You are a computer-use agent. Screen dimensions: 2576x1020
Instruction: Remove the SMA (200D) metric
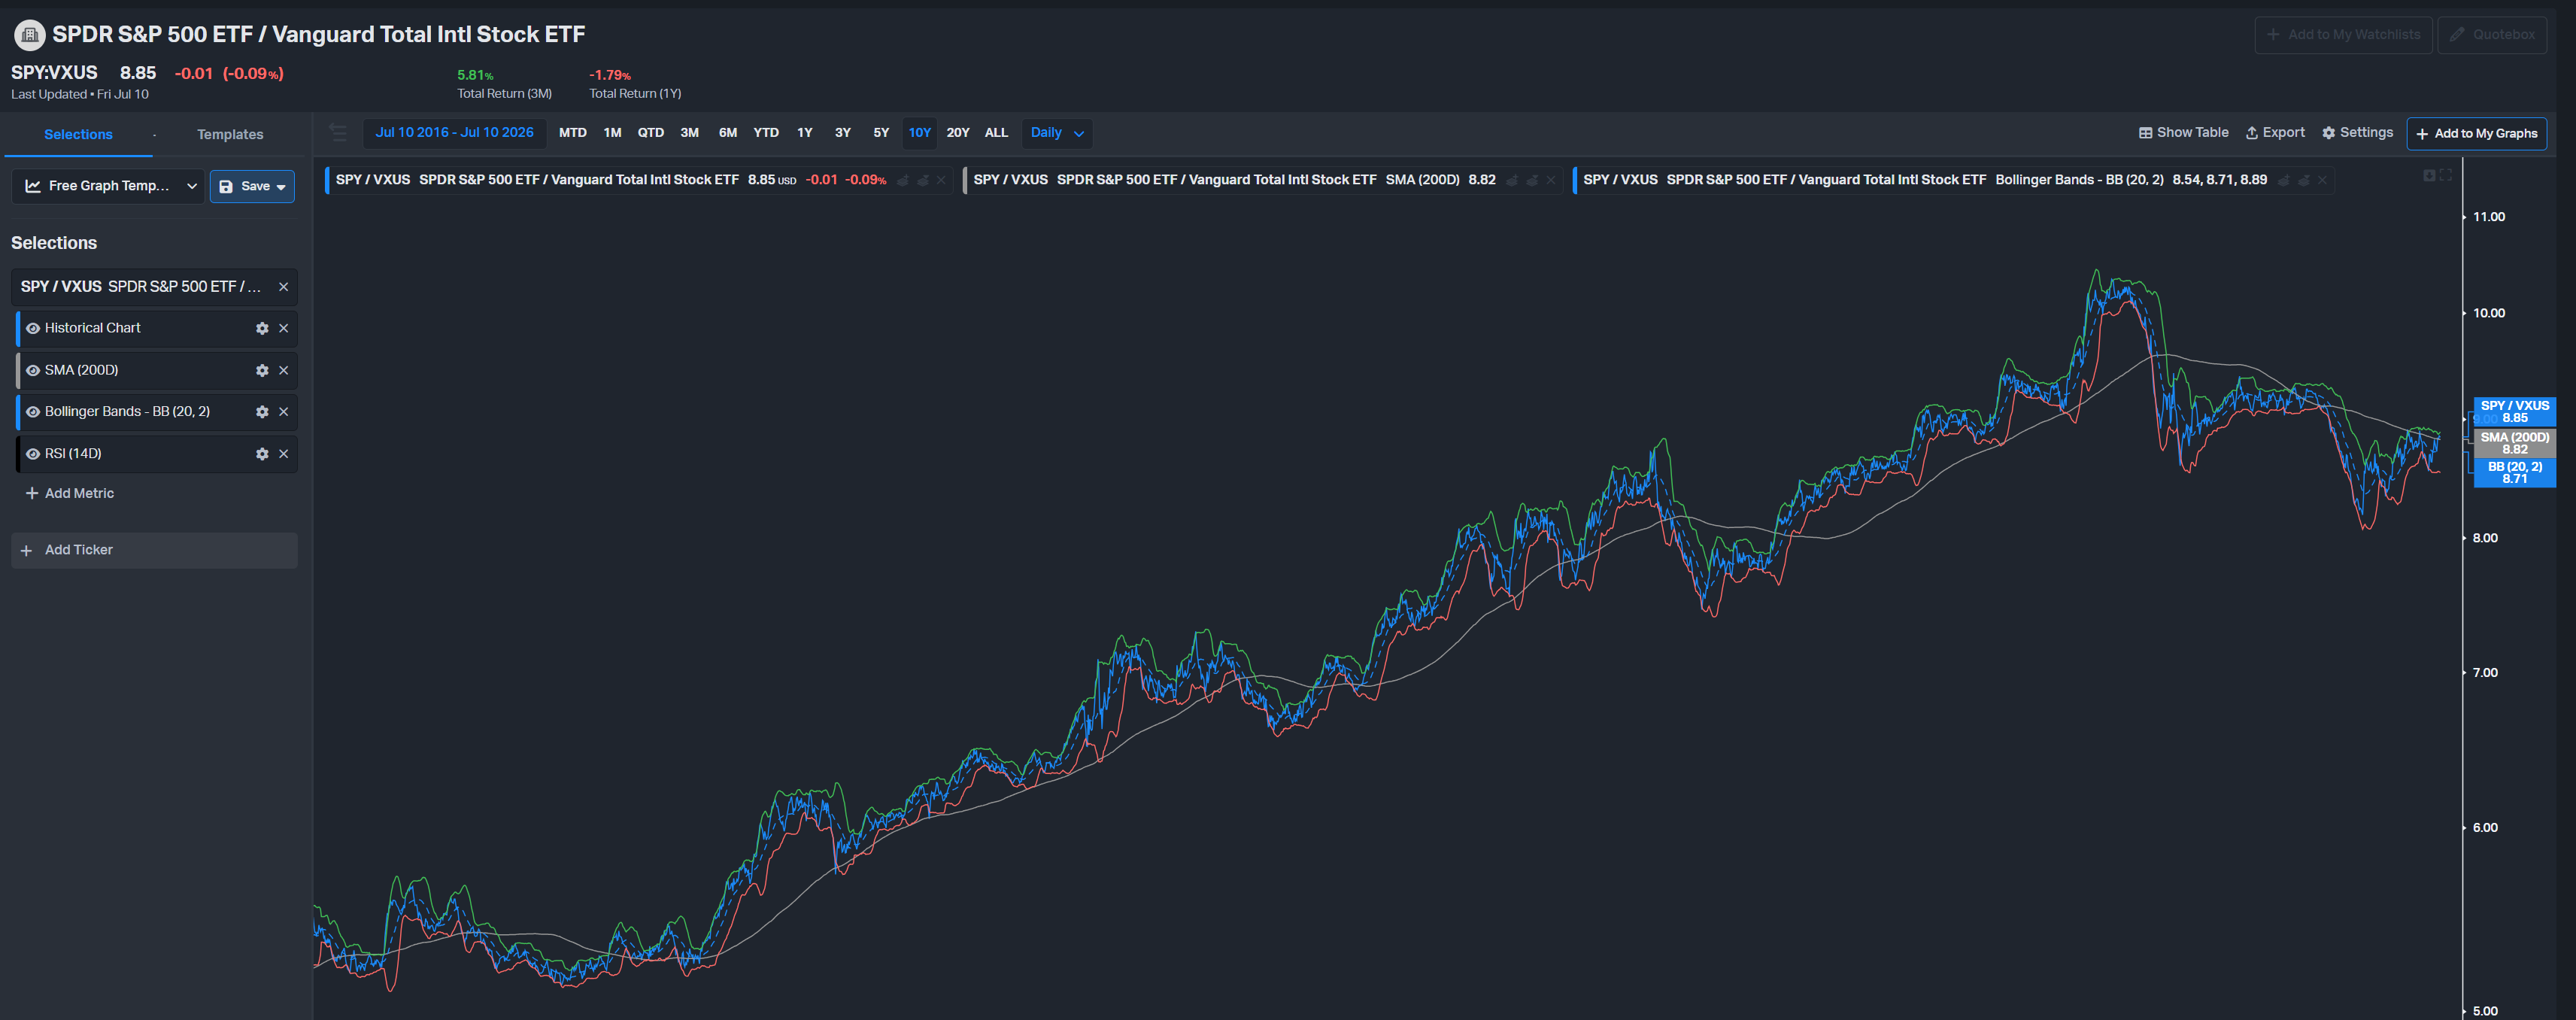(x=284, y=370)
